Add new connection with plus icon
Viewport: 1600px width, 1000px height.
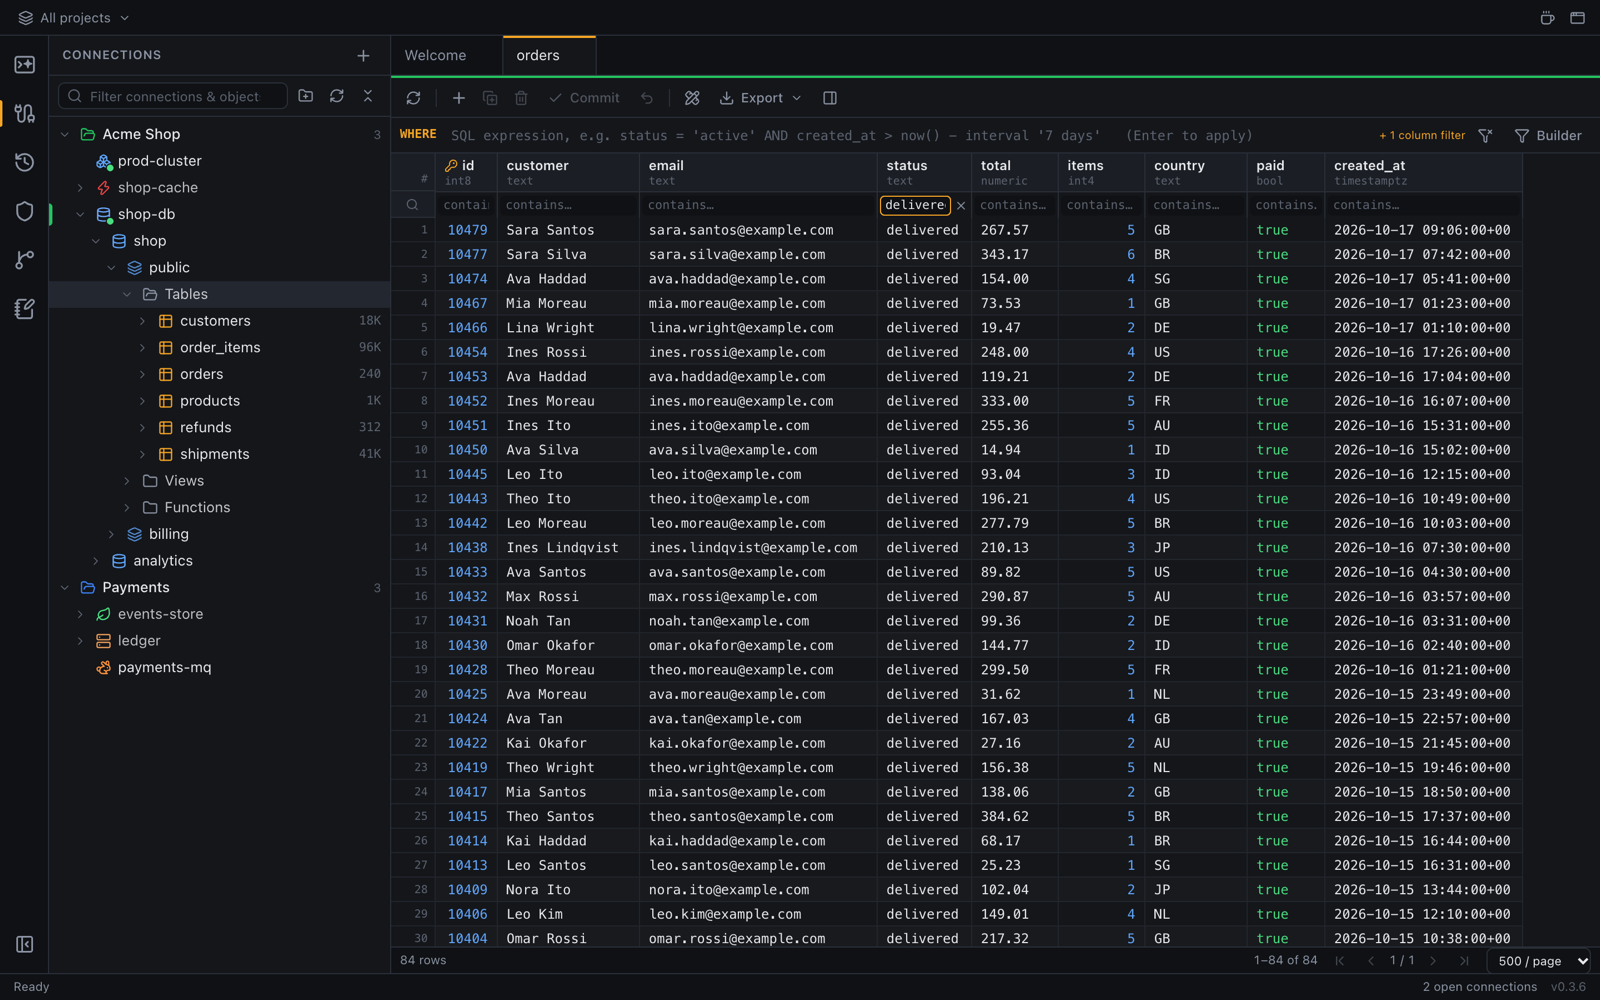pos(363,56)
